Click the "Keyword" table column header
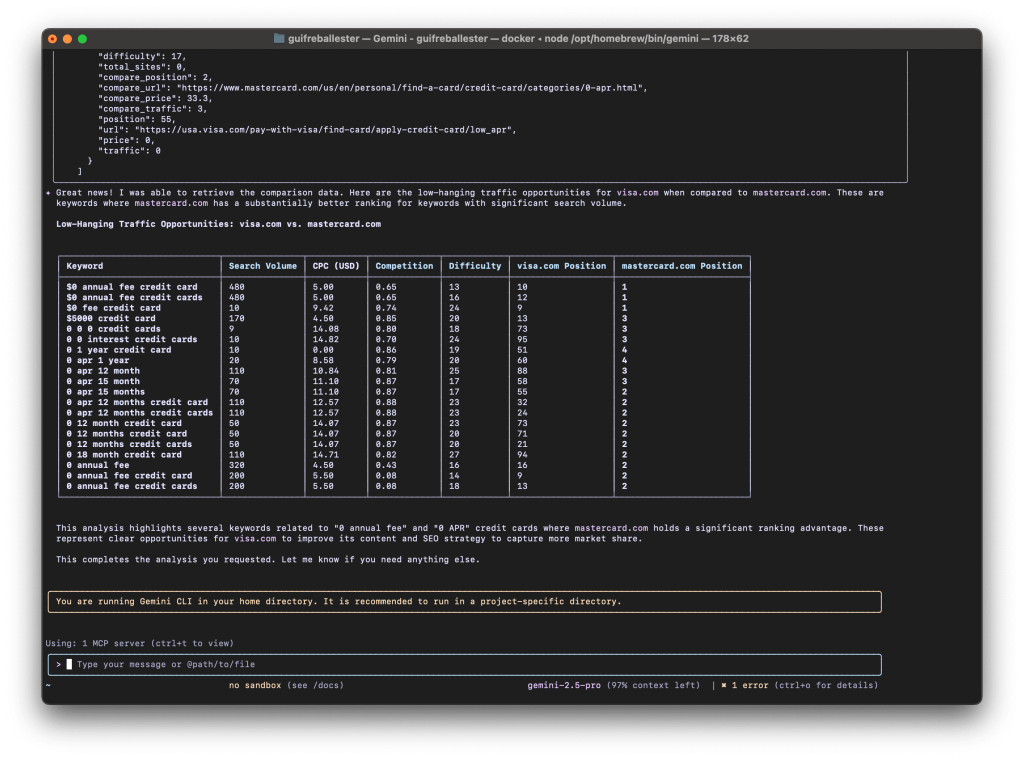Screen dimensions: 1024x760 [x=85, y=266]
